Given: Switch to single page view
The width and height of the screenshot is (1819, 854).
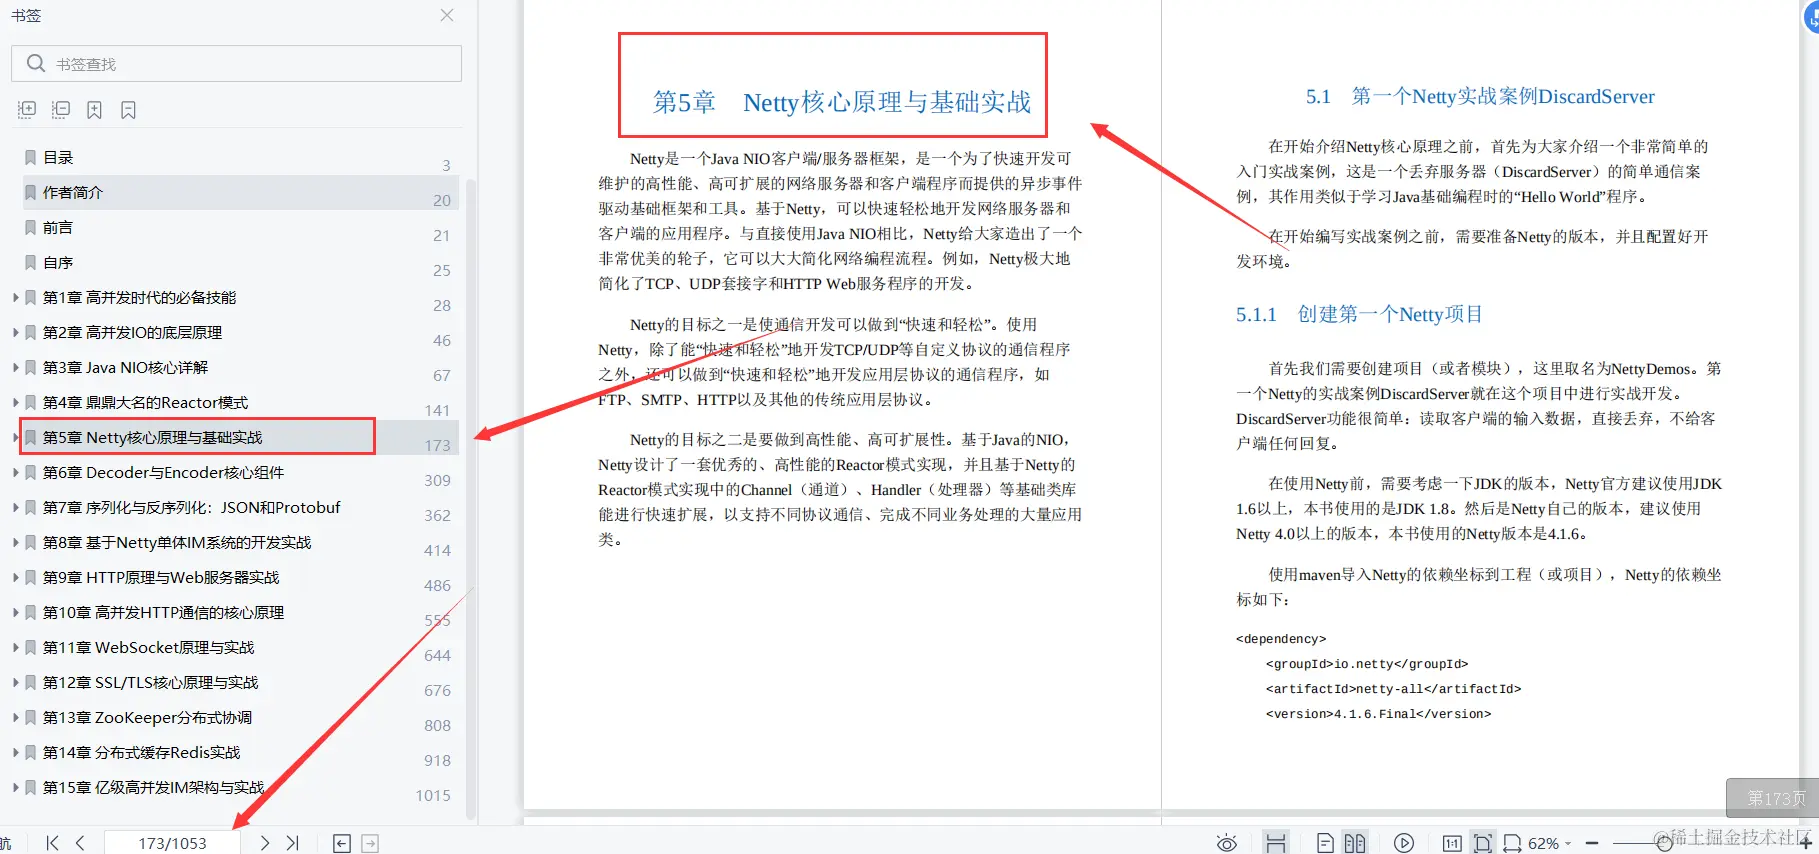Looking at the screenshot, I should pos(1325,843).
